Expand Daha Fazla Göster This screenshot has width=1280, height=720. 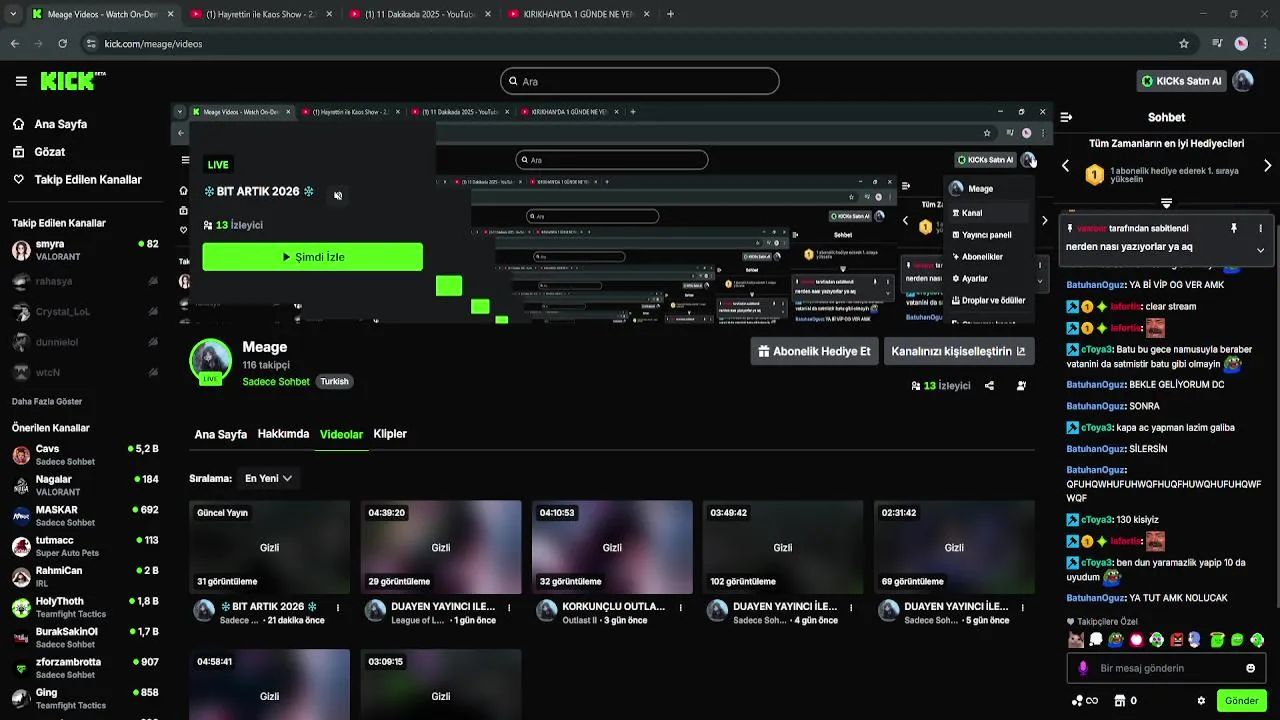pos(47,402)
